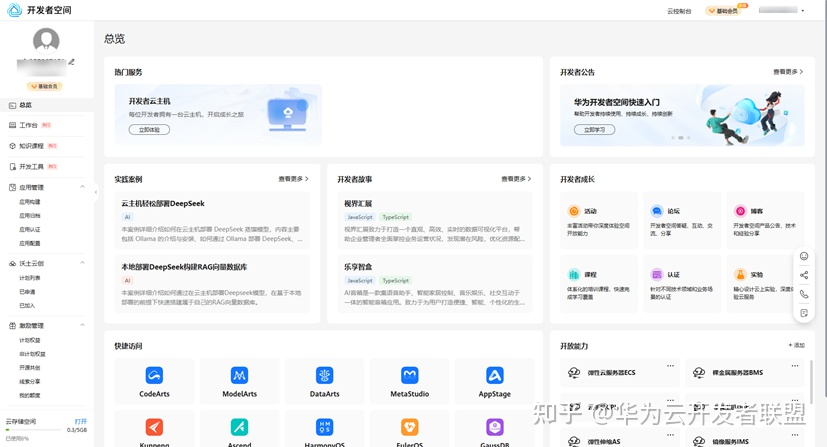Screen dimensions: 827x447
Task: Open 计划列表 sidebar item
Action: point(30,278)
